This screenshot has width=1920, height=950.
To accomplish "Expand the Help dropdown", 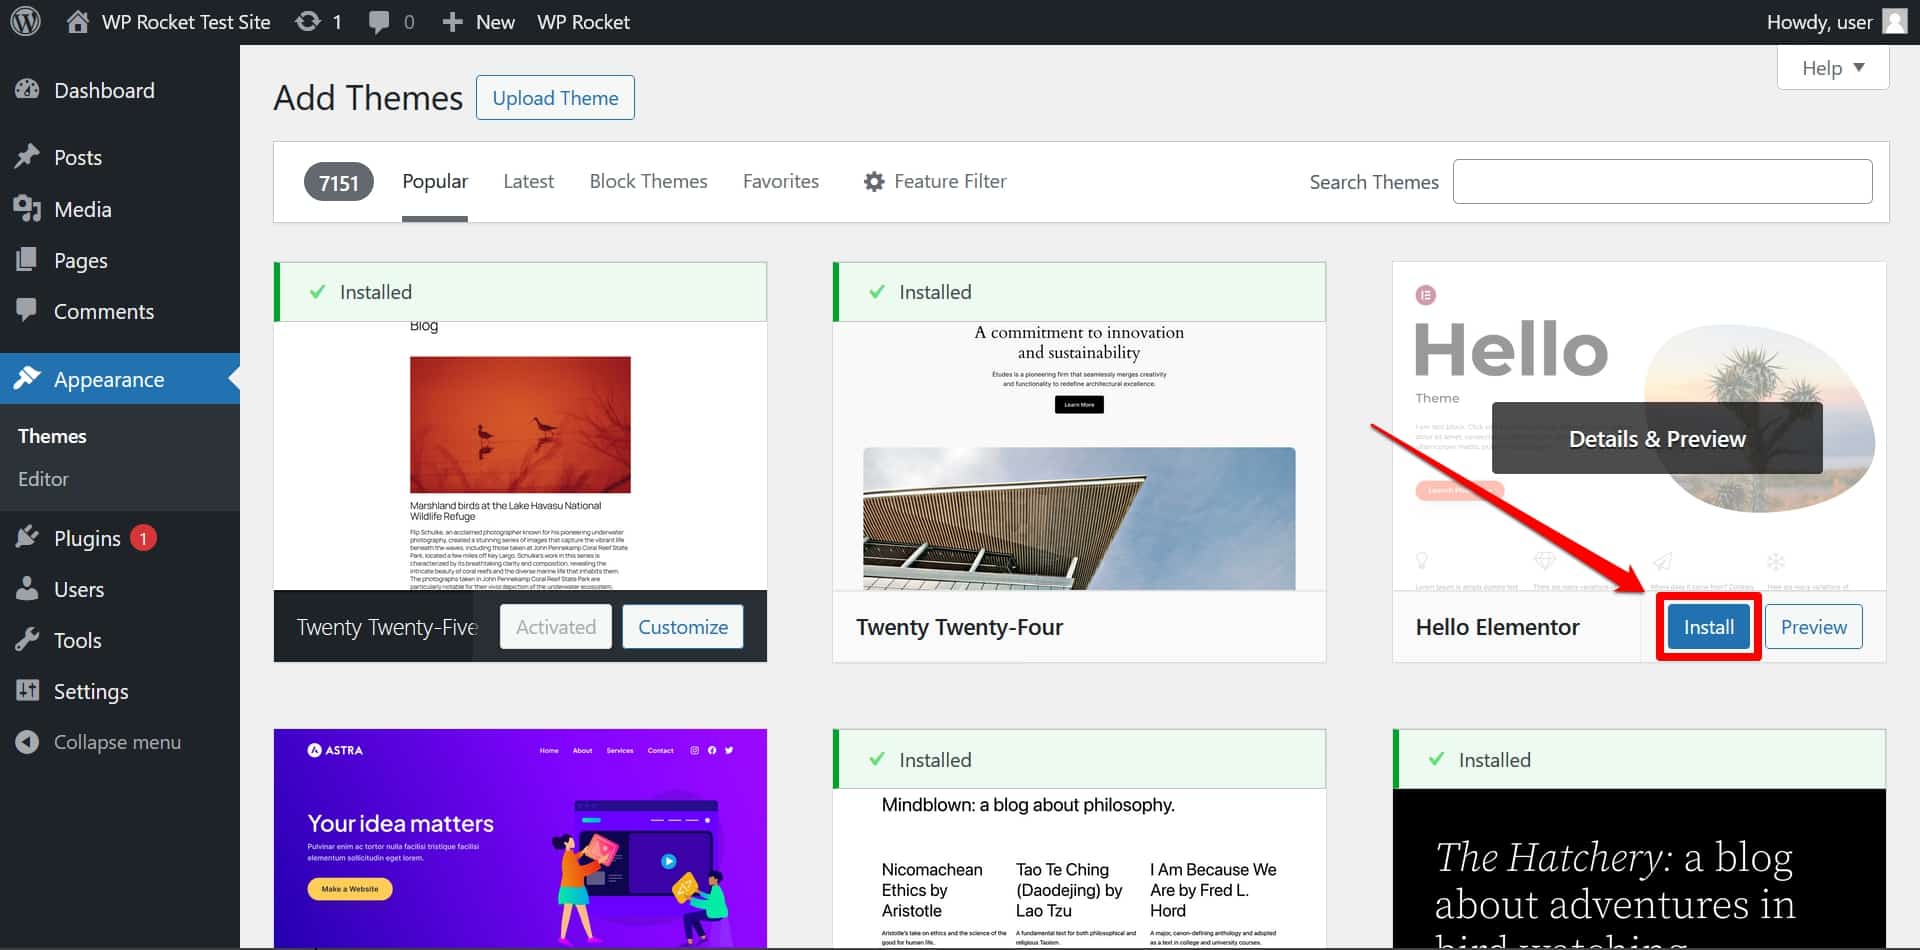I will pos(1832,68).
